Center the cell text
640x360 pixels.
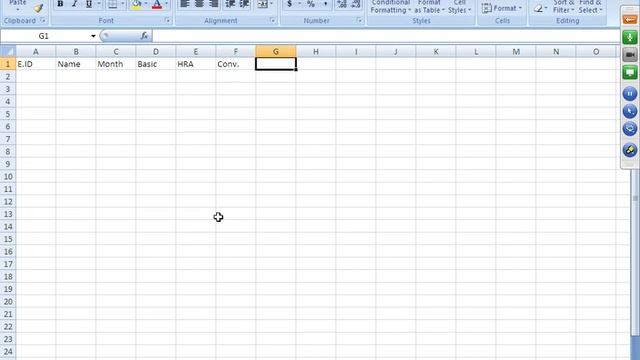199,4
